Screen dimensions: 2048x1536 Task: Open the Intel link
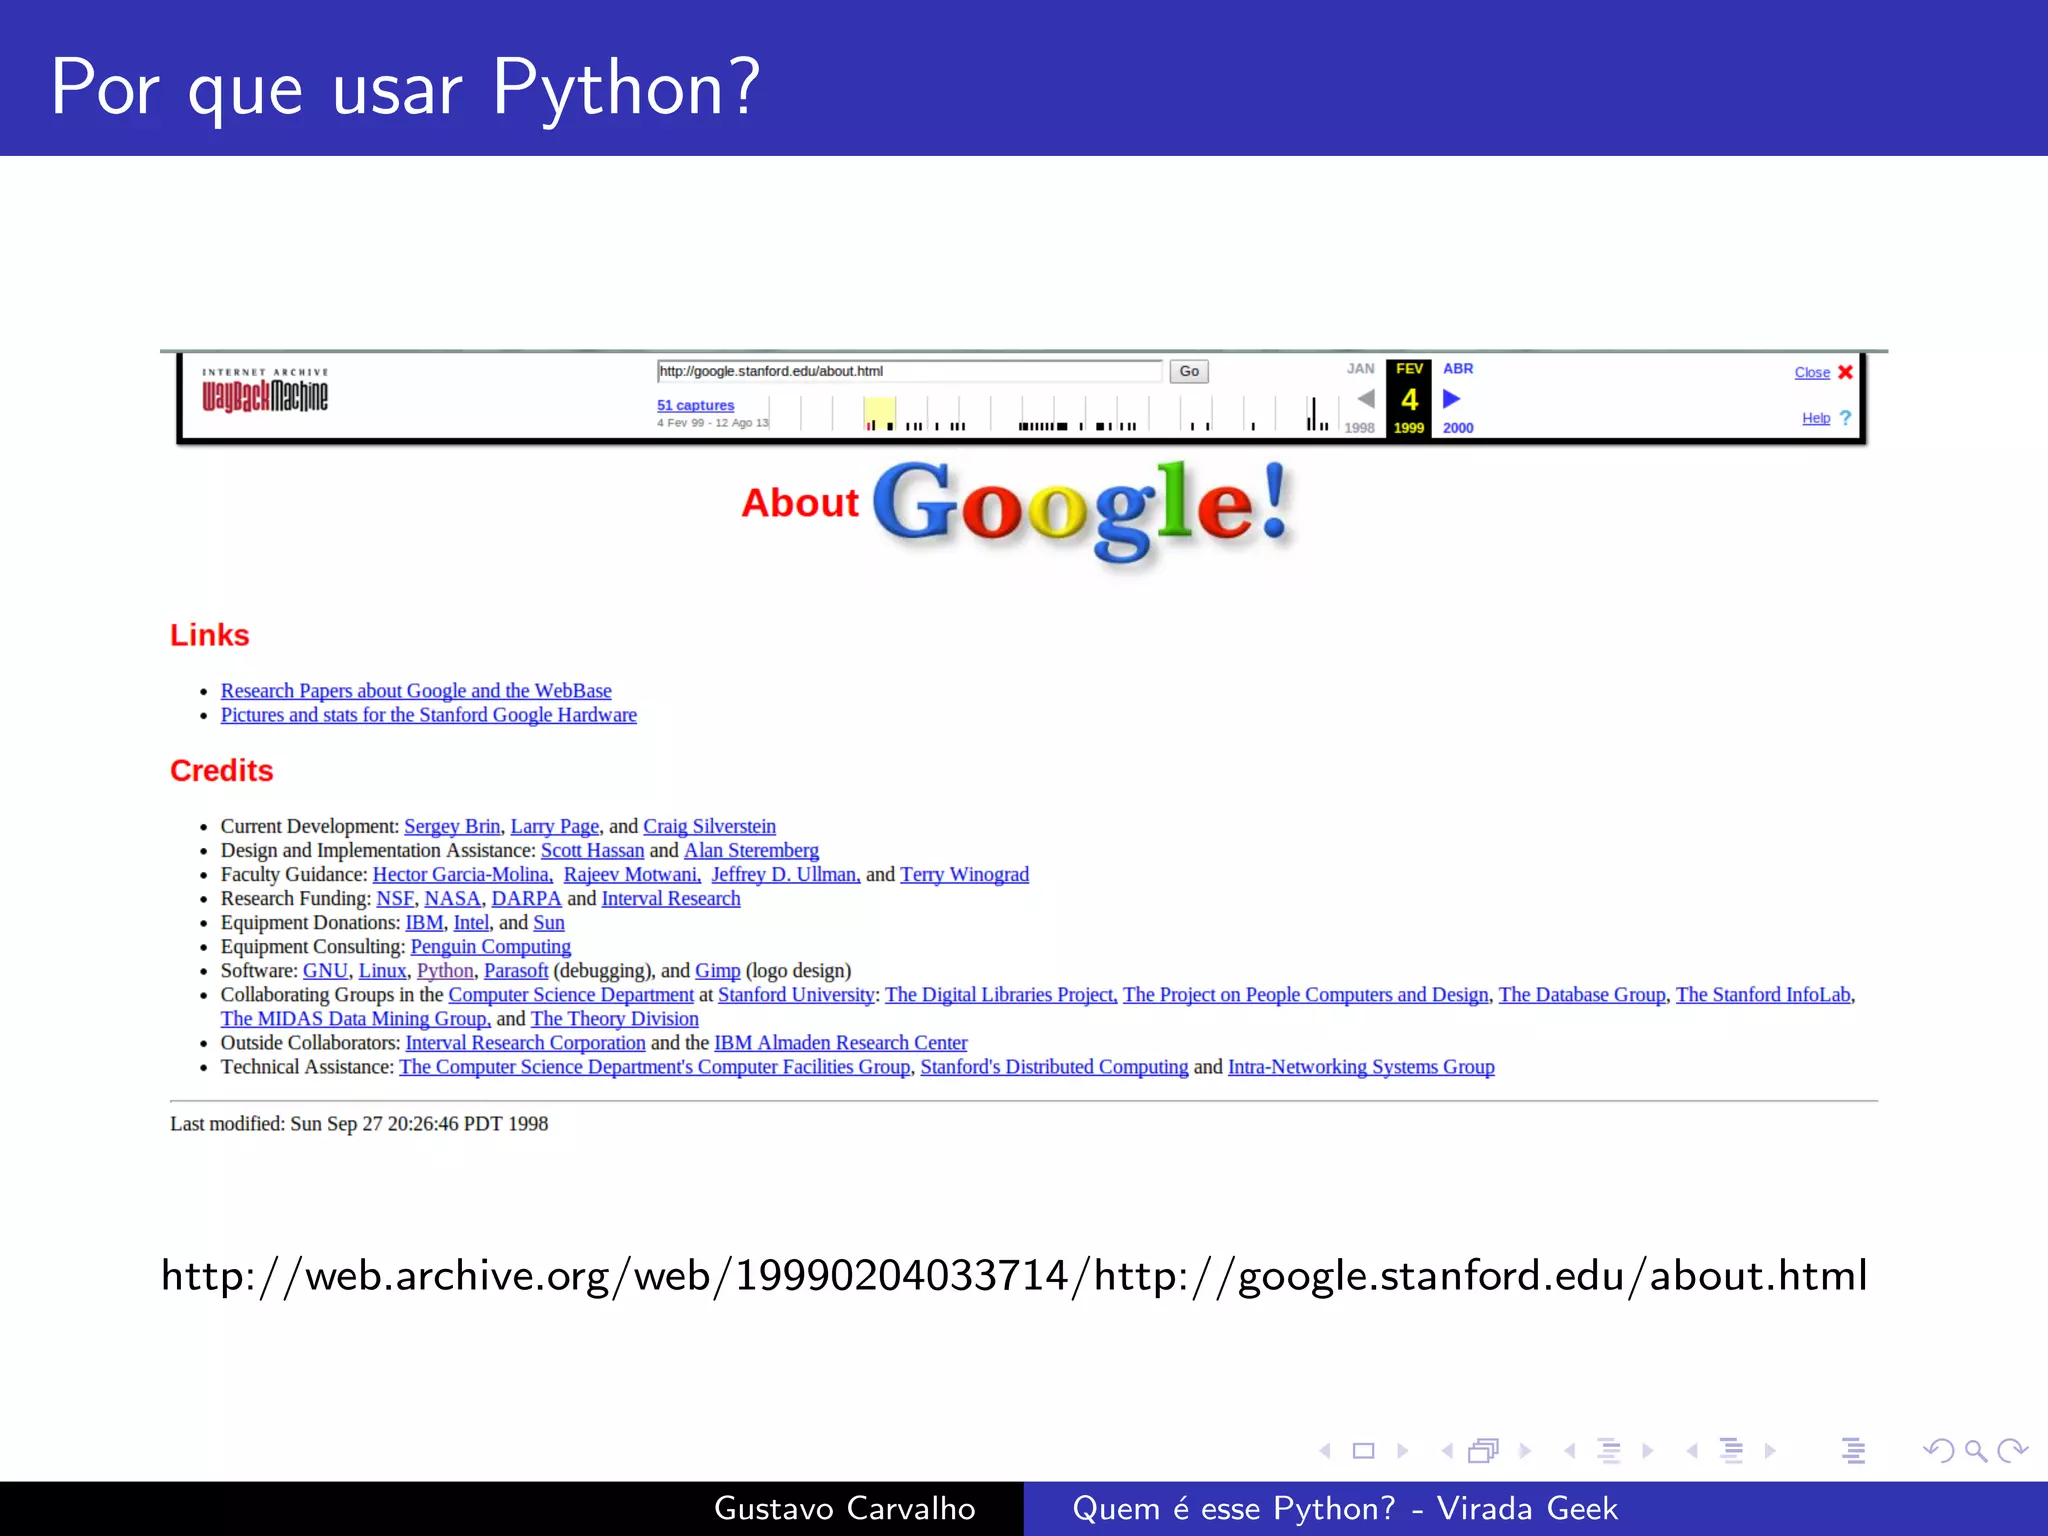(x=471, y=922)
